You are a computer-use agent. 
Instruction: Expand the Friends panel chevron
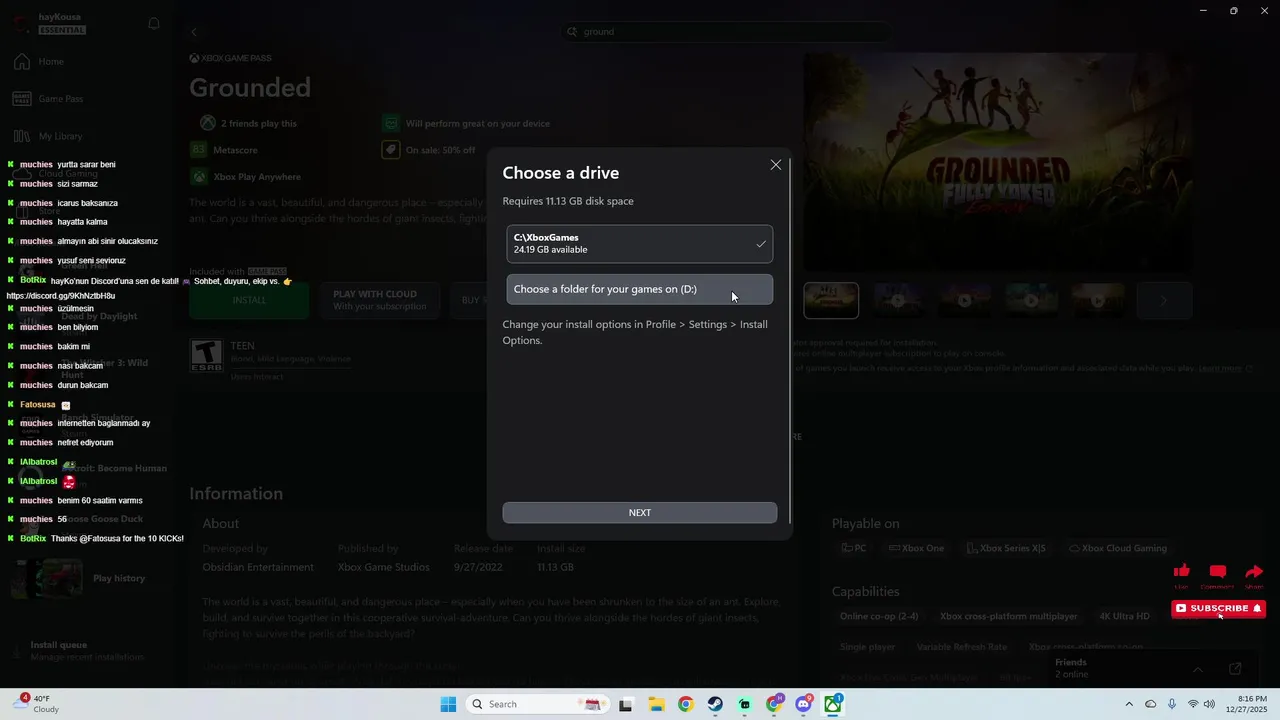click(1197, 669)
